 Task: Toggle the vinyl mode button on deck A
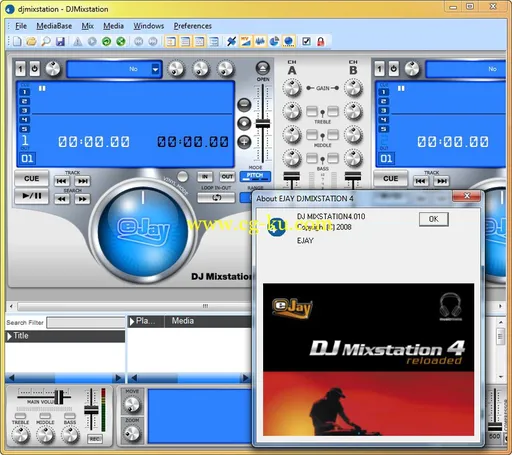[x=182, y=176]
